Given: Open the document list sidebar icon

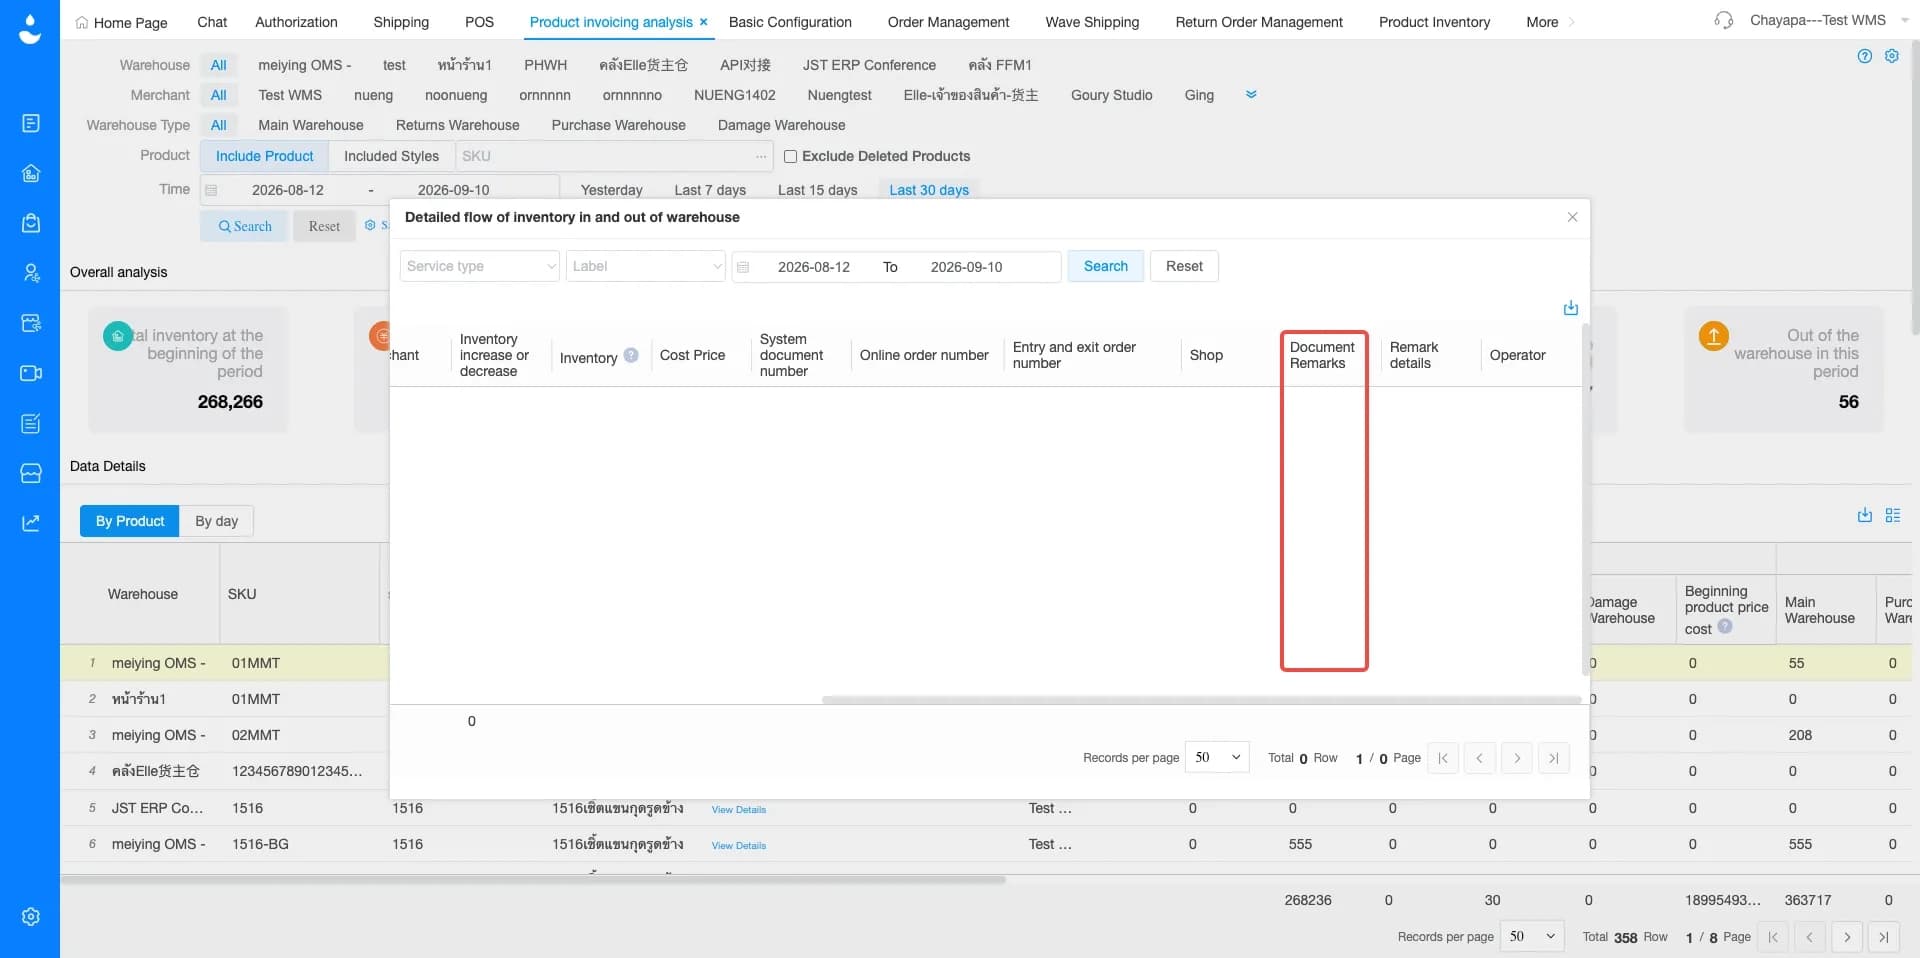Looking at the screenshot, I should [x=31, y=123].
